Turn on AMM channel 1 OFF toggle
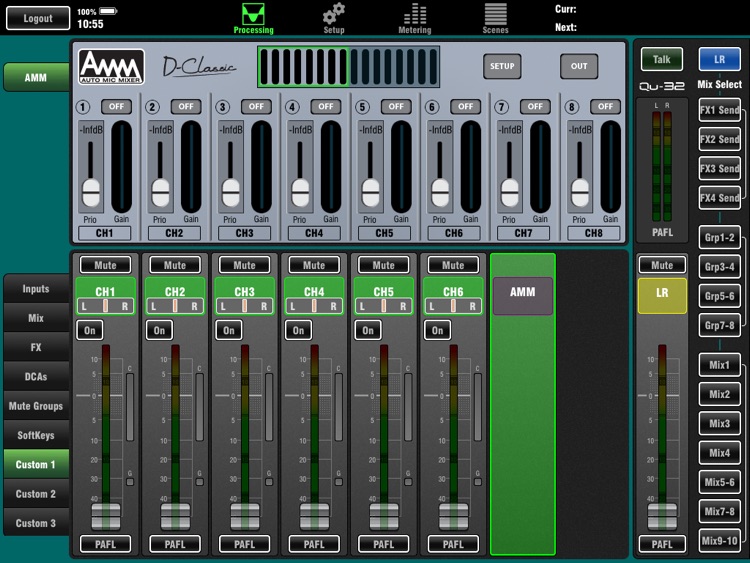Image resolution: width=750 pixels, height=563 pixels. click(116, 106)
